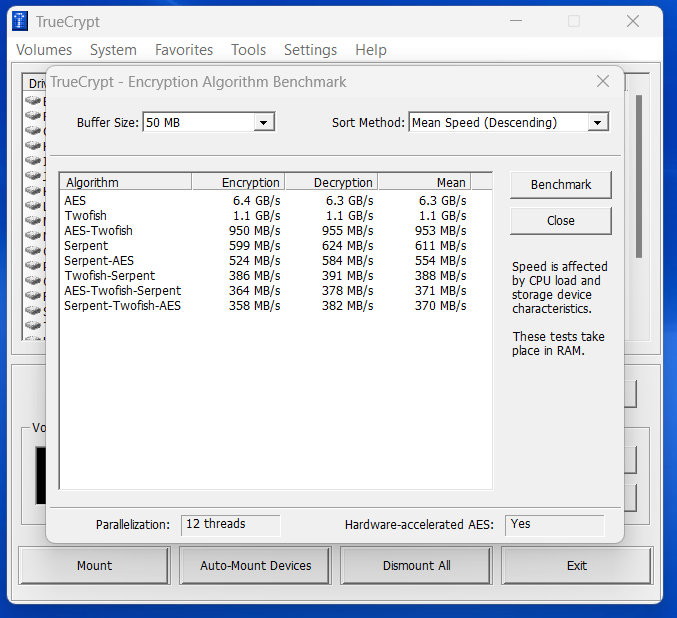
Task: Minimize the TrueCrypt main window
Action: [x=516, y=21]
